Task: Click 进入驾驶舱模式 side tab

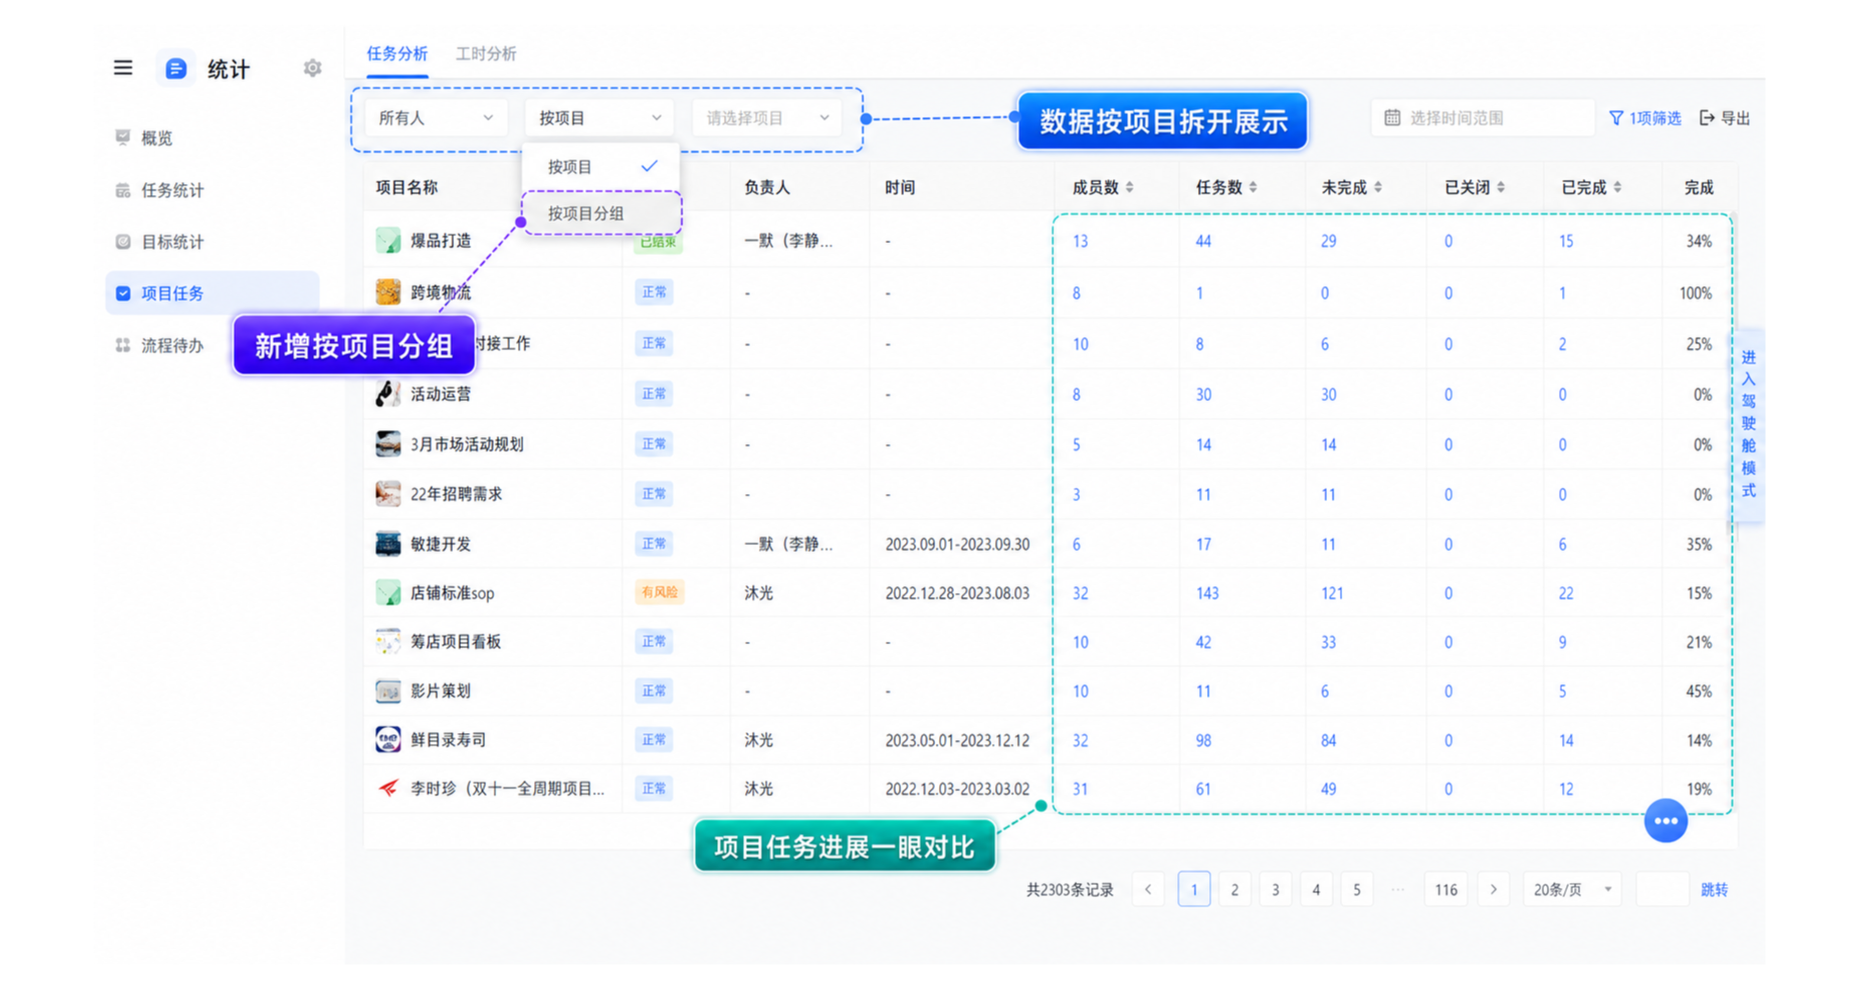Action: coord(1749,424)
